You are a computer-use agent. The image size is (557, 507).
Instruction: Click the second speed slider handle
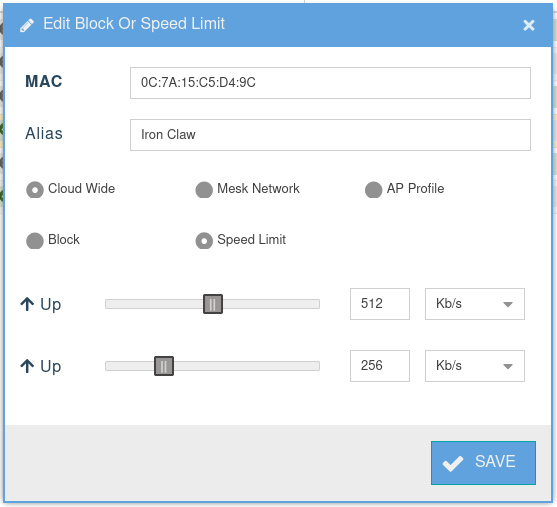tap(164, 366)
